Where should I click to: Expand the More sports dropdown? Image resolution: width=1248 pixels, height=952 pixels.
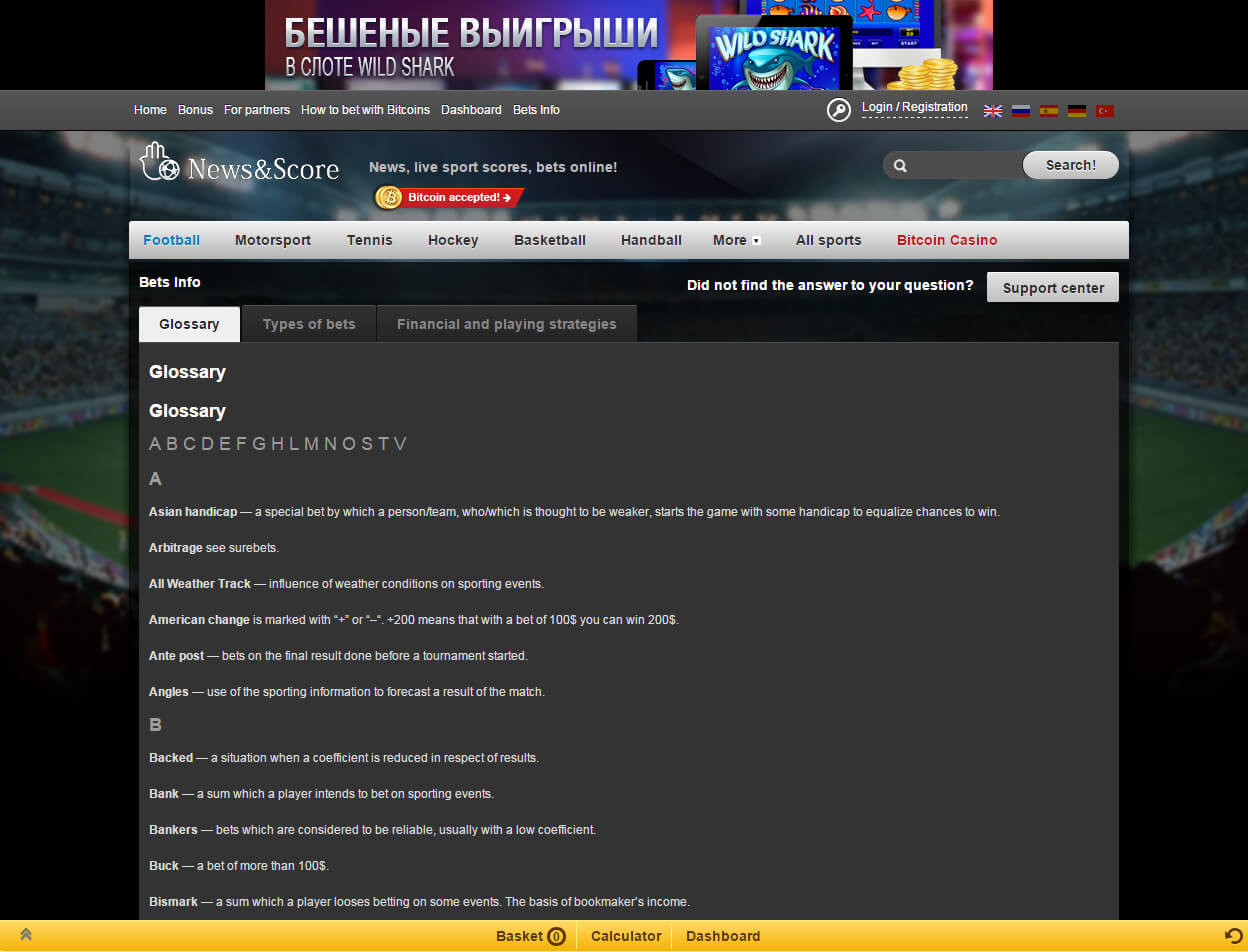click(x=737, y=240)
